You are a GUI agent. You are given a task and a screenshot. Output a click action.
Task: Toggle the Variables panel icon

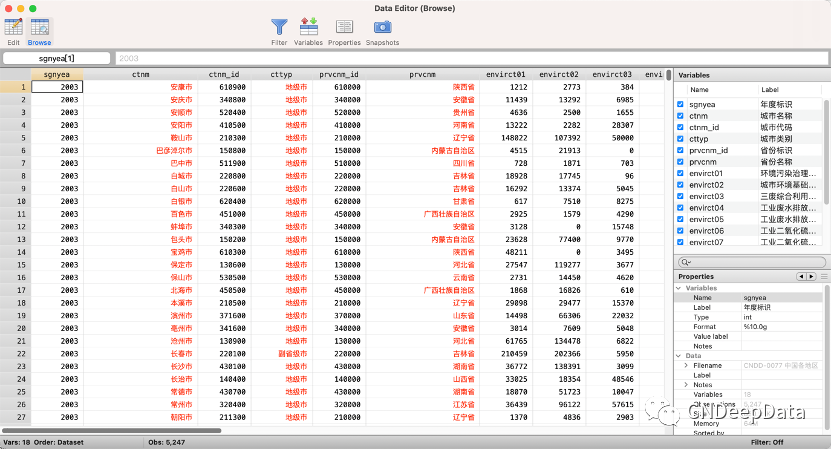[x=308, y=27]
